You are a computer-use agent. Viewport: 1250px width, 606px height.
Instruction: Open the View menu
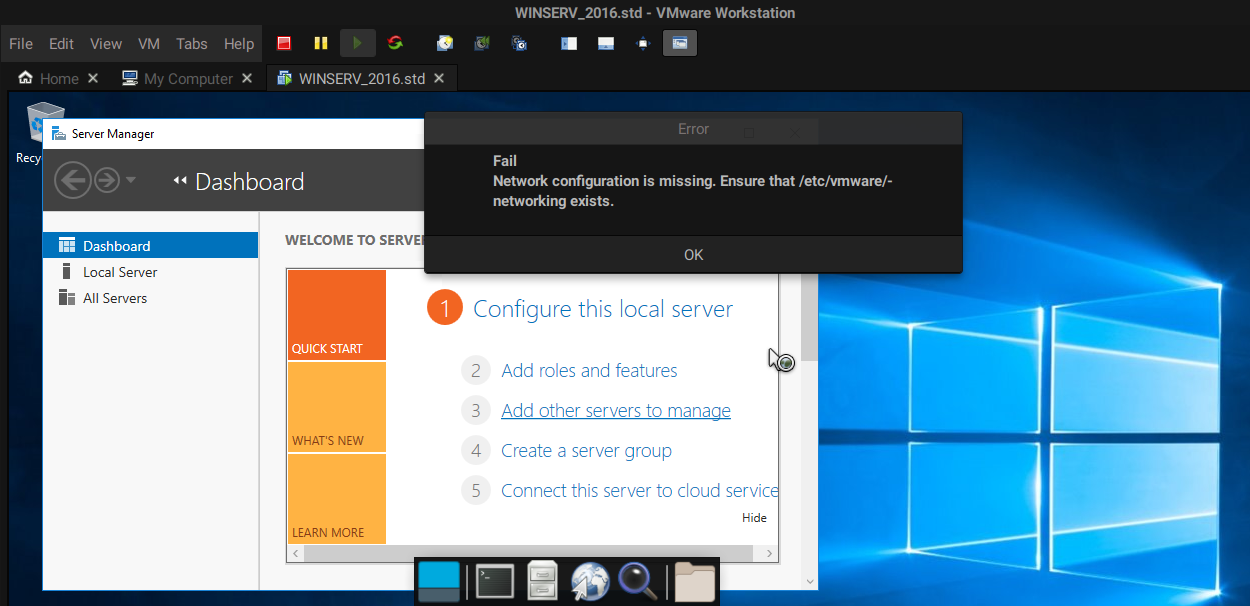point(106,44)
